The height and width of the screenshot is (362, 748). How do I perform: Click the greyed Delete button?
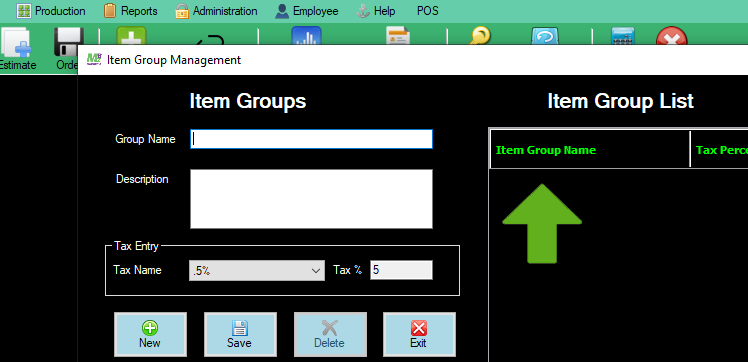pos(330,334)
